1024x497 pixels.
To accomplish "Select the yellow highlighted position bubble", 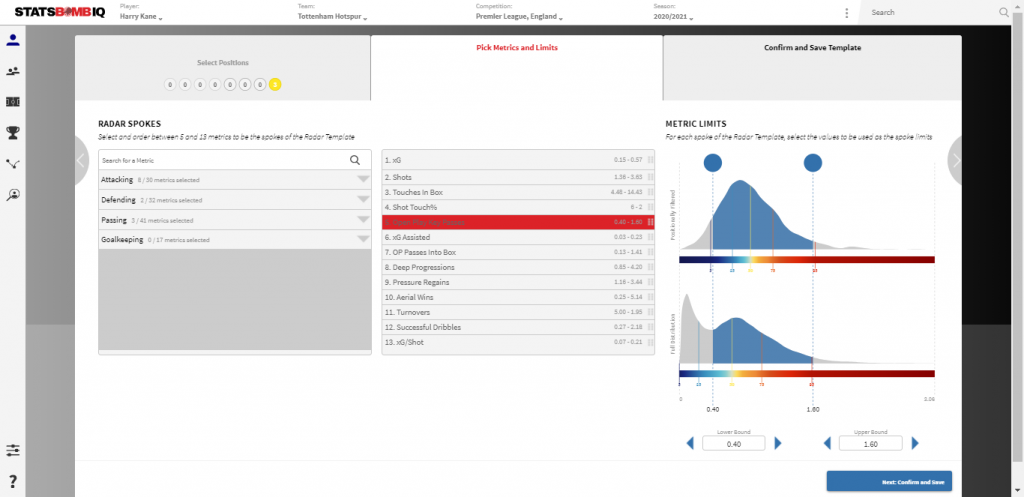I will coord(275,84).
